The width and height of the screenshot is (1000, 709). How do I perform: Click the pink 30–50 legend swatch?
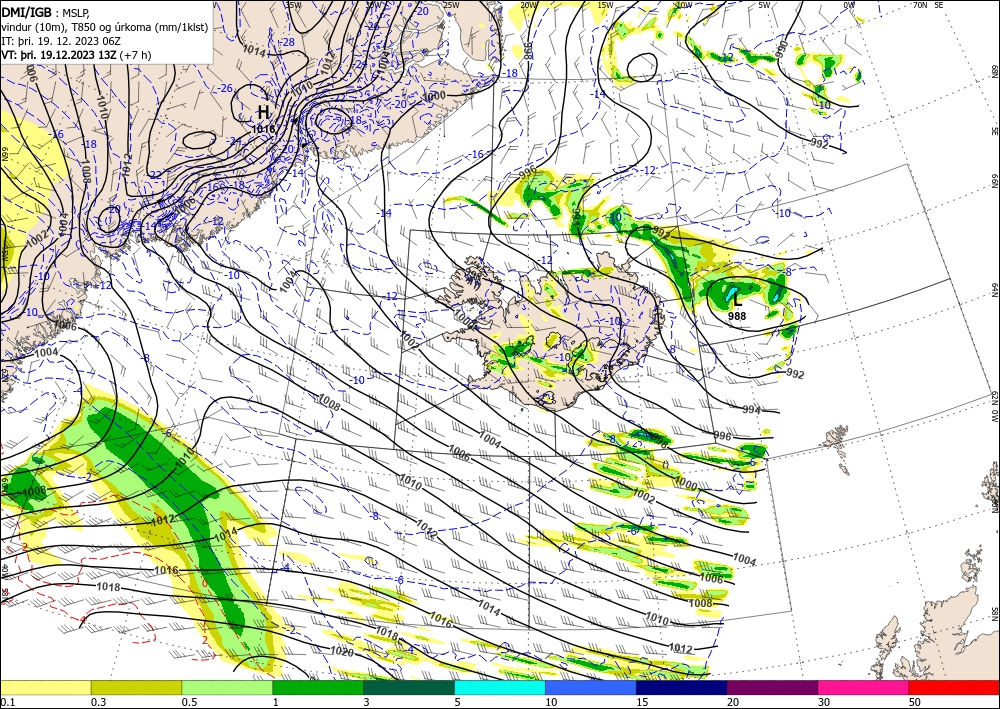[863, 687]
